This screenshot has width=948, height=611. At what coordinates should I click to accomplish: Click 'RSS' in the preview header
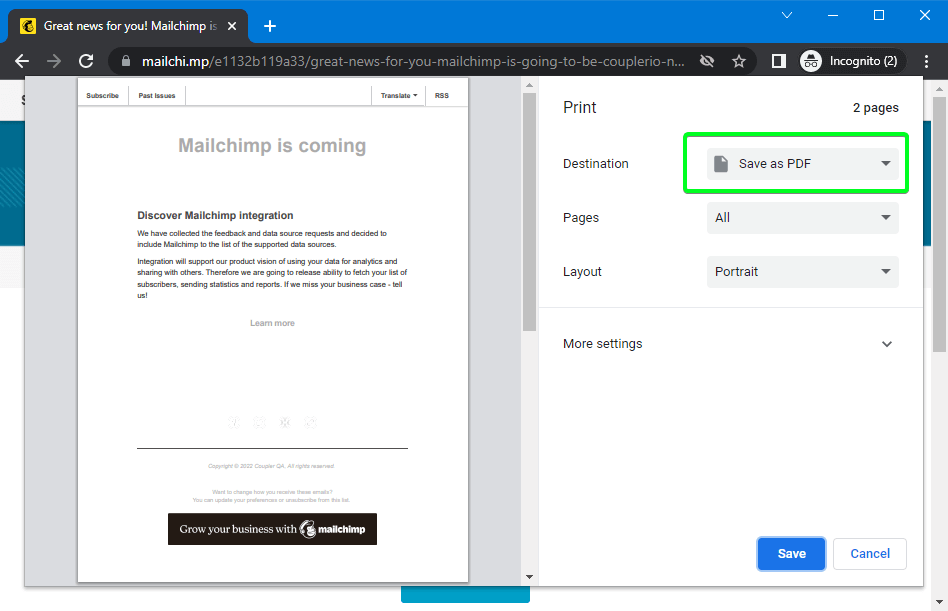point(442,95)
